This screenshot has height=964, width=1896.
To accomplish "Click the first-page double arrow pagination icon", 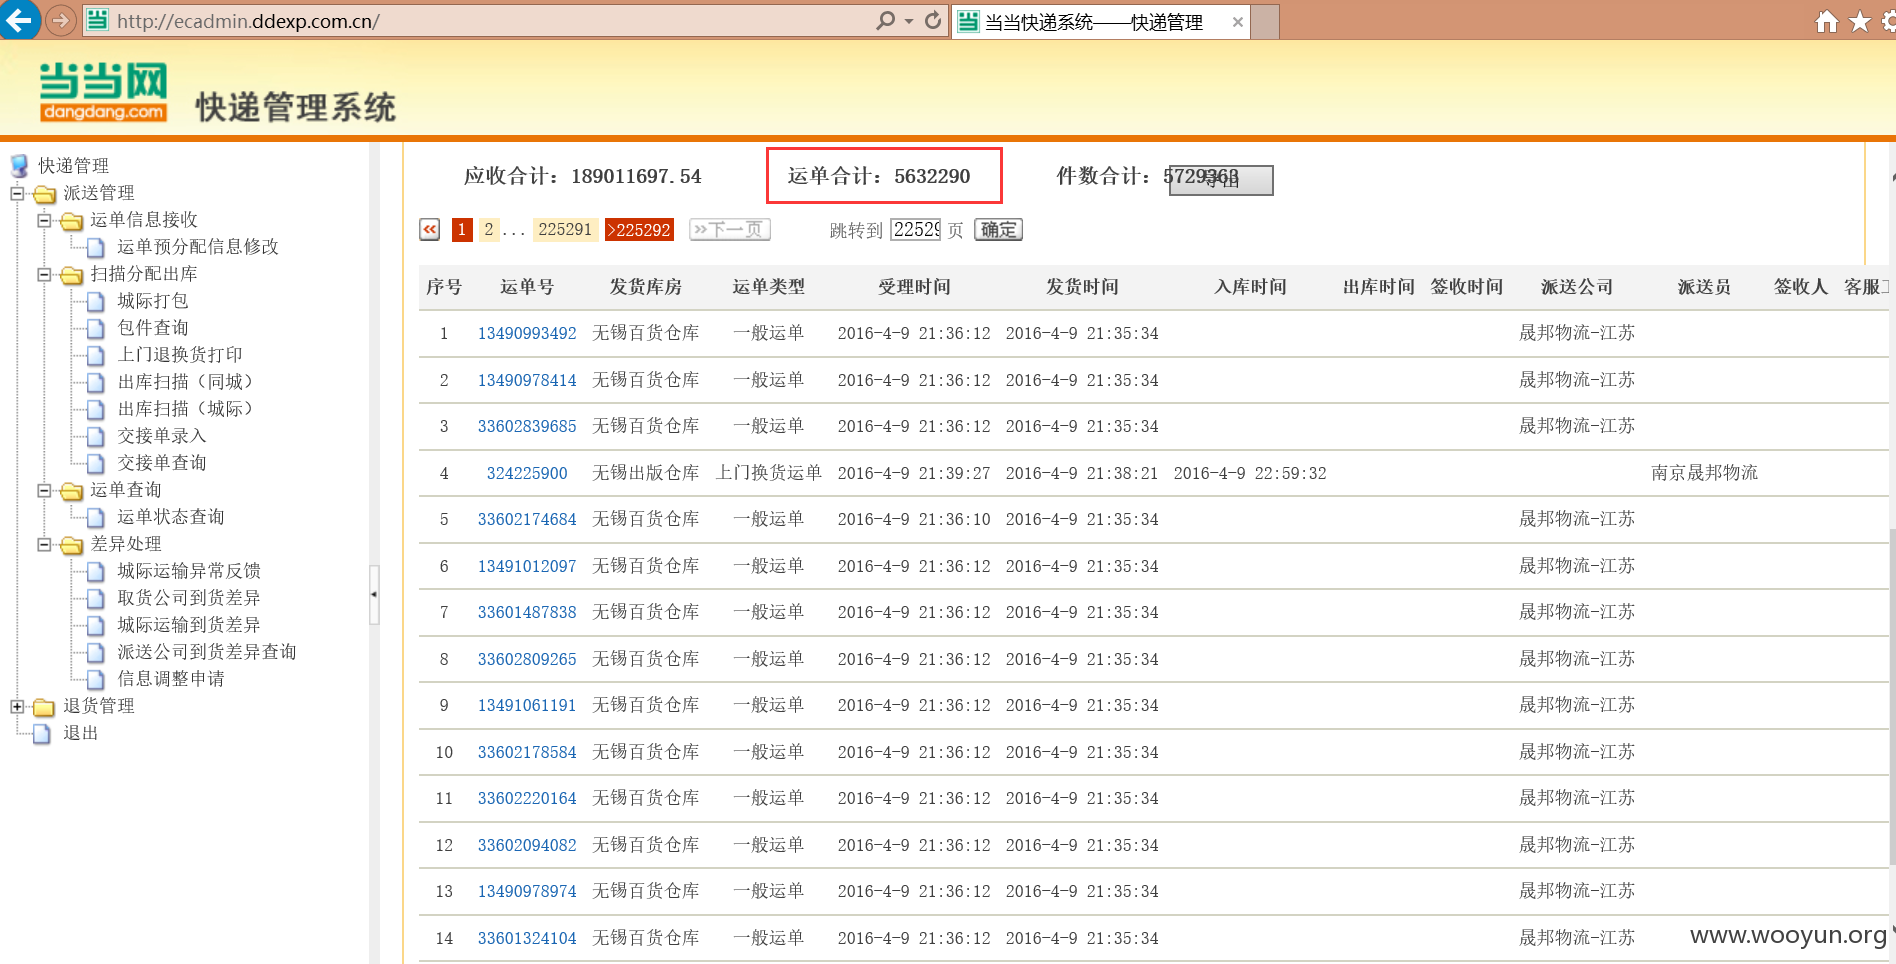I will [429, 230].
